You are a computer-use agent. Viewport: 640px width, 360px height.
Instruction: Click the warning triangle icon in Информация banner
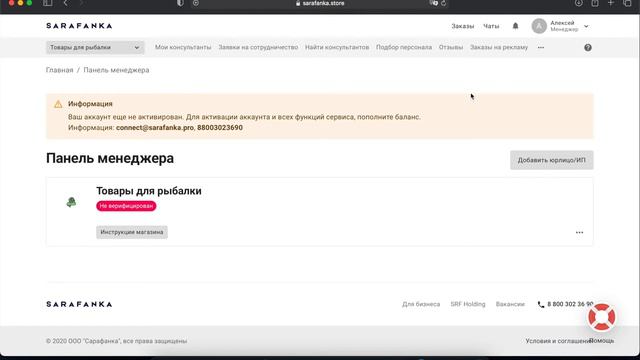pyautogui.click(x=58, y=104)
